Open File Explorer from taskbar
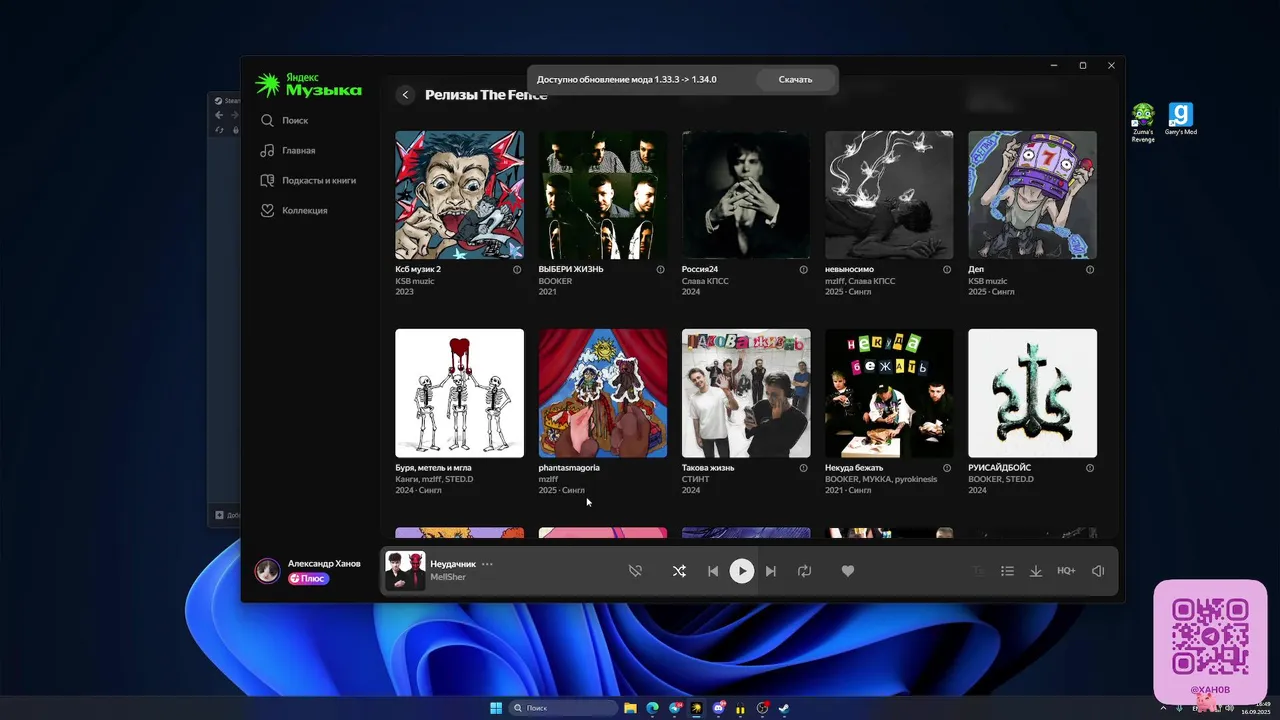Image resolution: width=1280 pixels, height=720 pixels. point(630,708)
